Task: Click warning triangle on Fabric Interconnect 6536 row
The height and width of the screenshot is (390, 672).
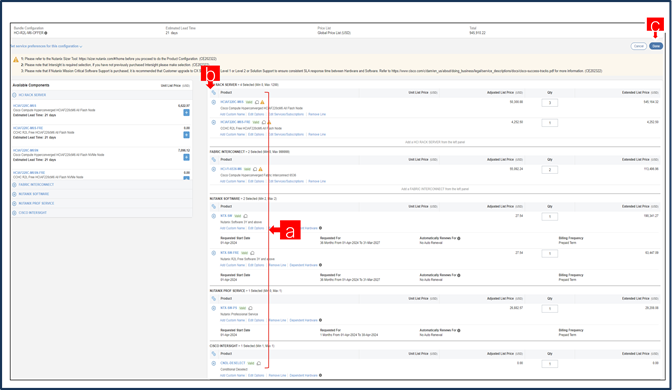Action: (x=261, y=169)
